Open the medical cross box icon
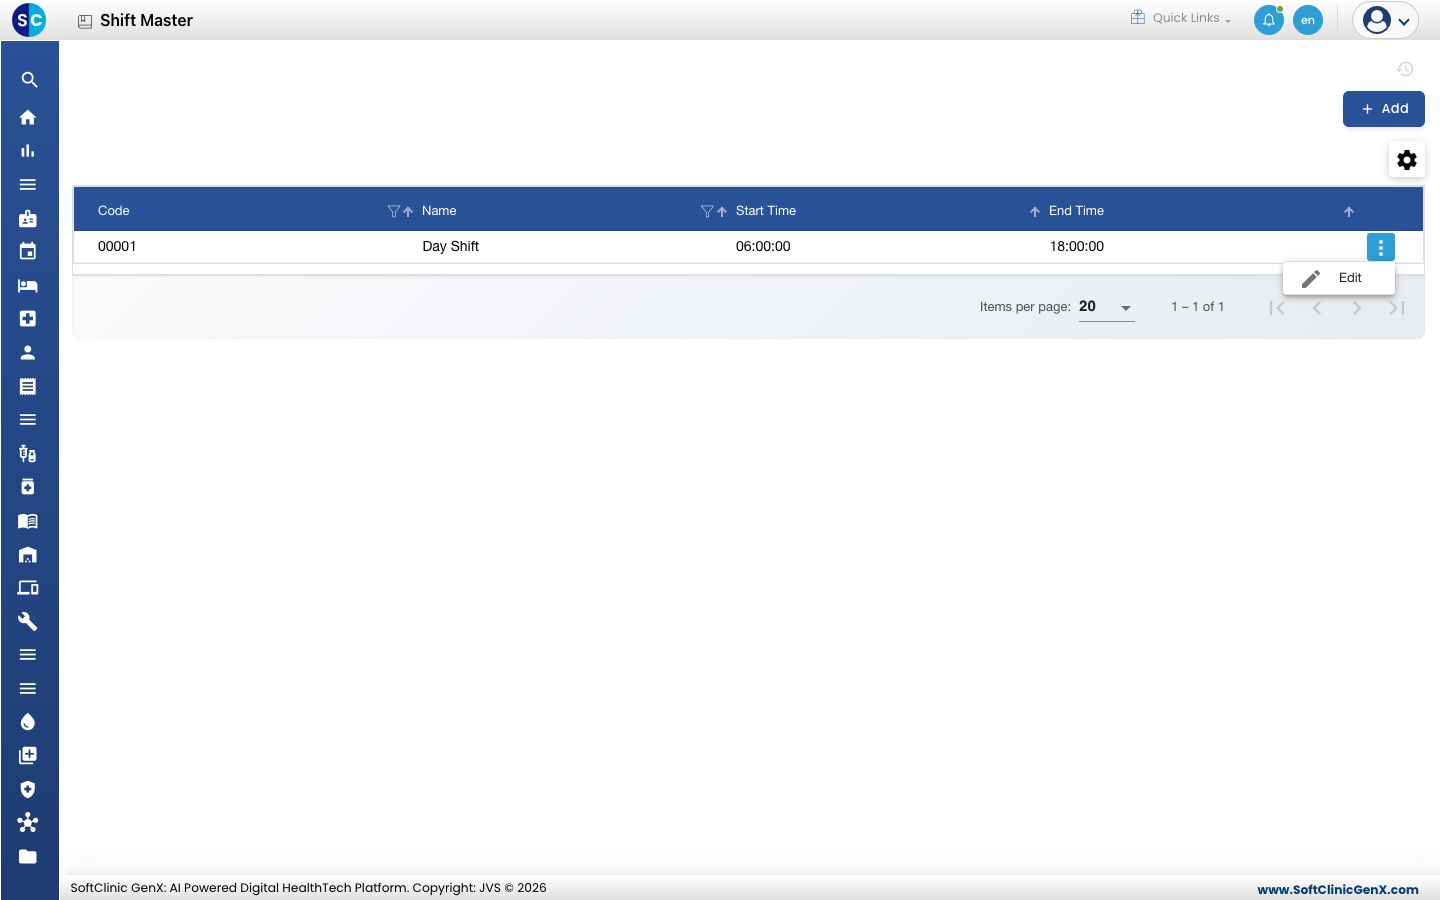 28,319
